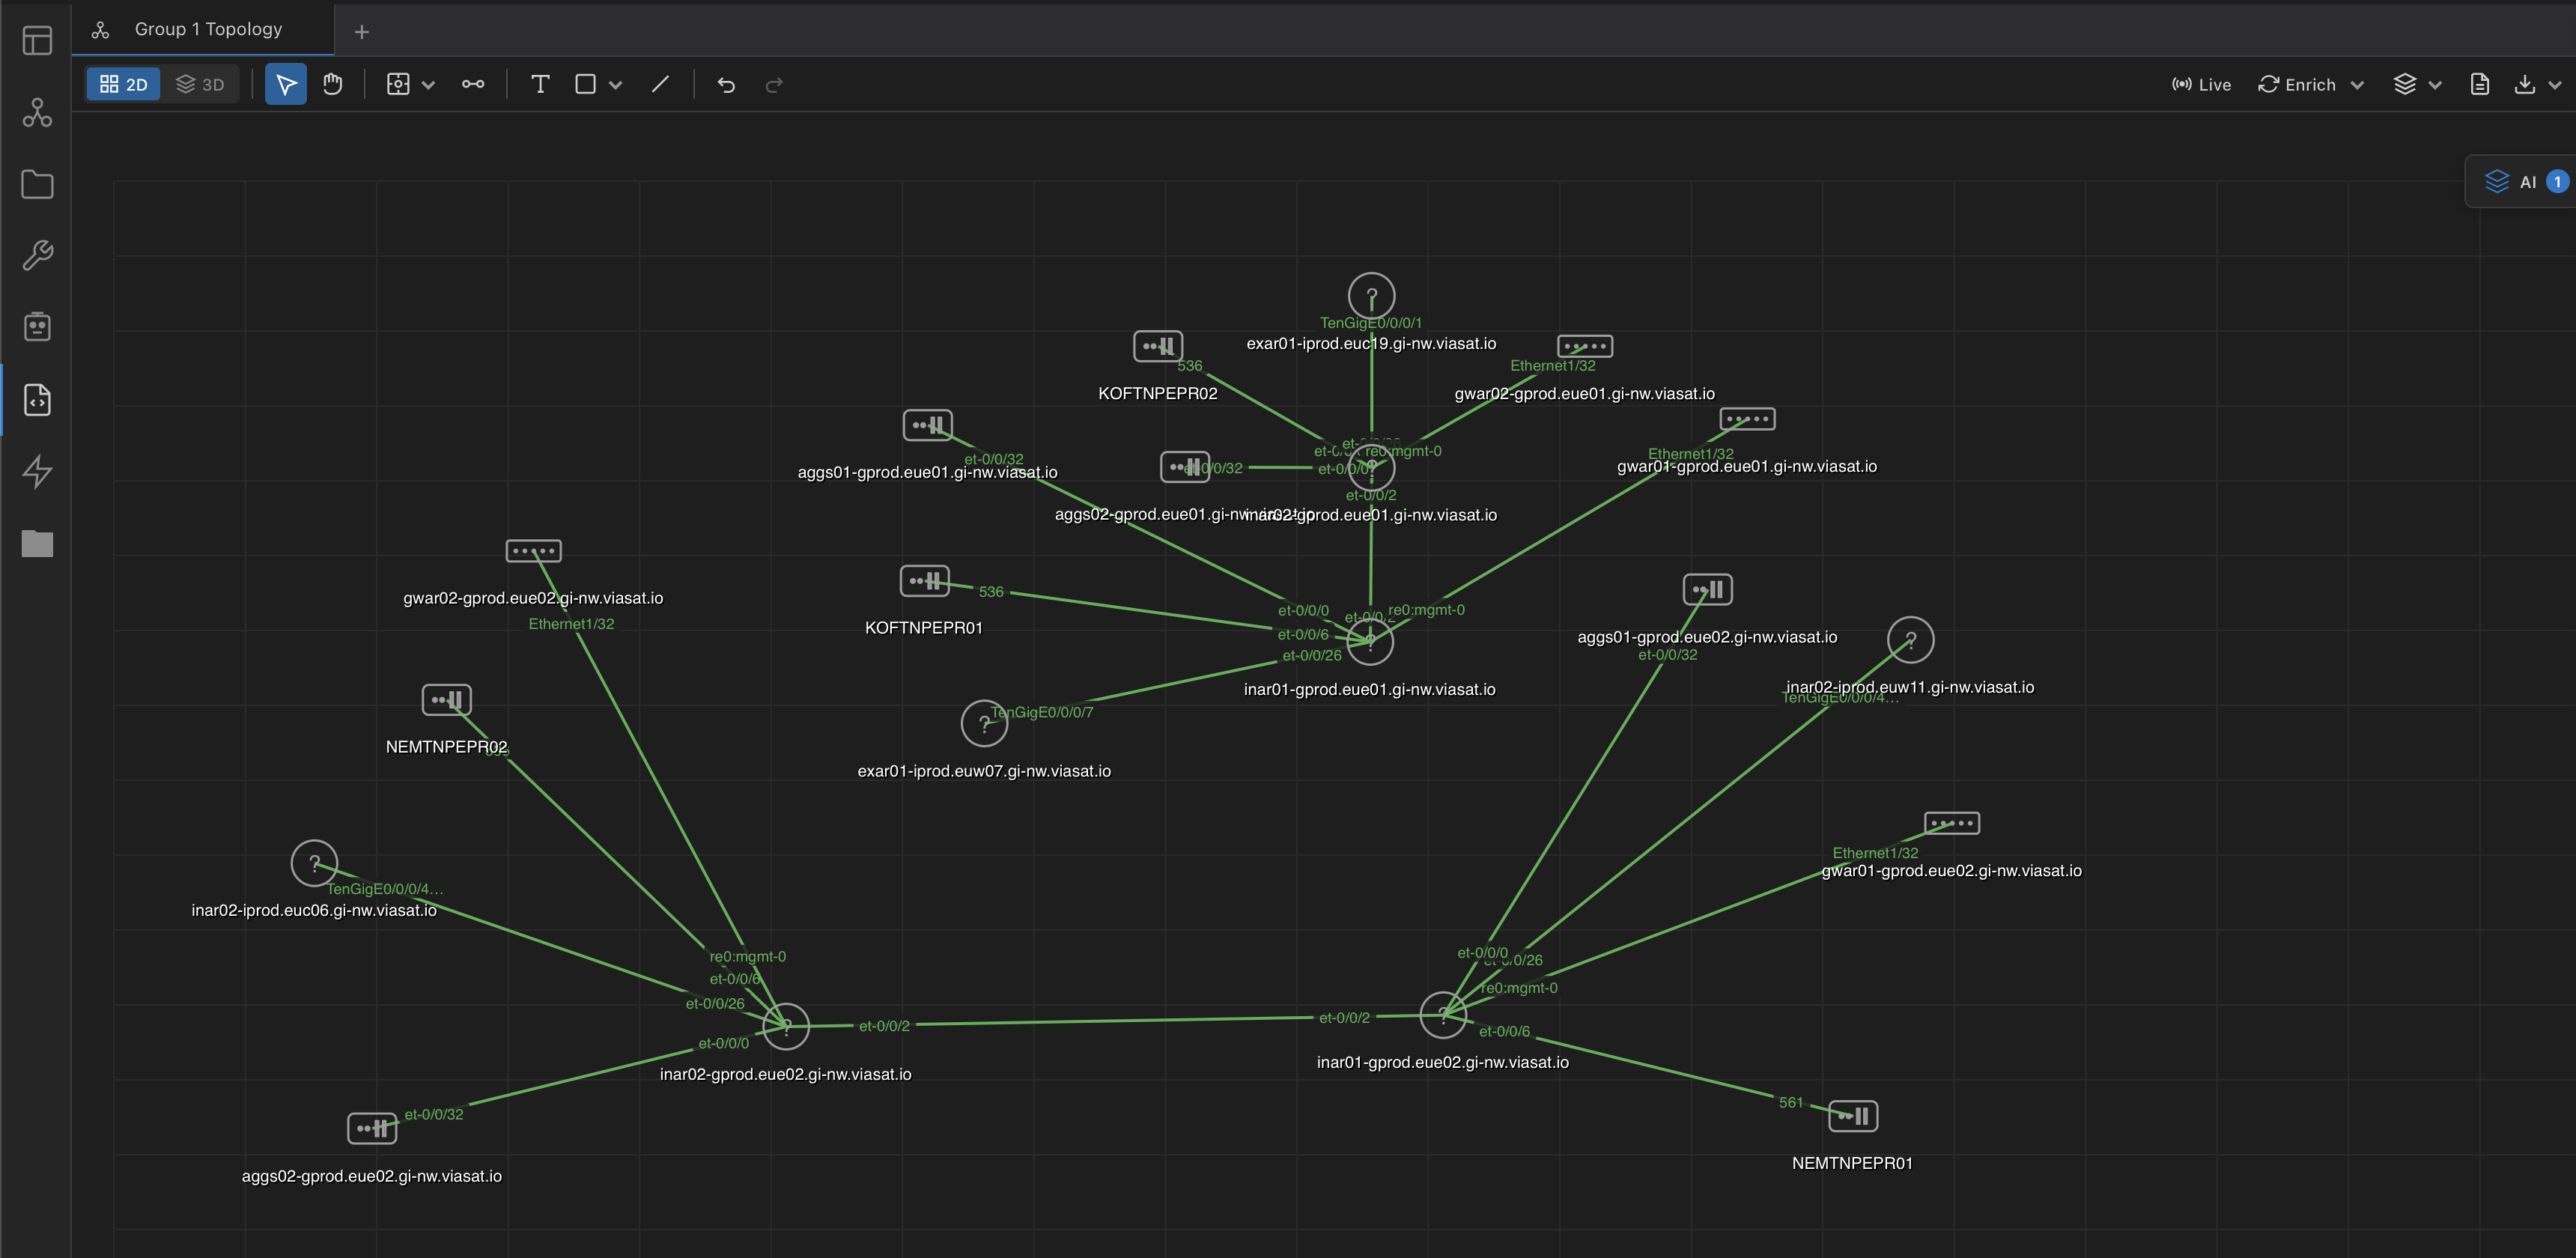
Task: Open the wrench tools panel in the sidebar
Action: [37, 255]
